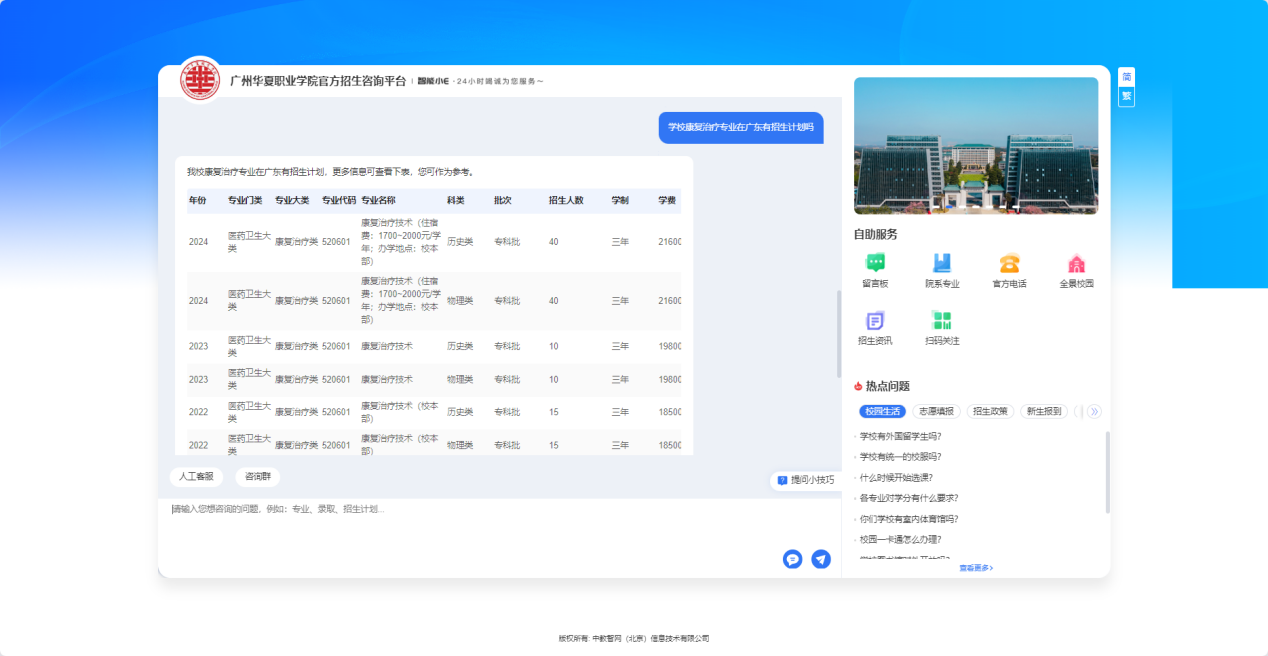Open question 学校有外国留学生吗?
Image resolution: width=1268 pixels, height=656 pixels.
(x=900, y=436)
